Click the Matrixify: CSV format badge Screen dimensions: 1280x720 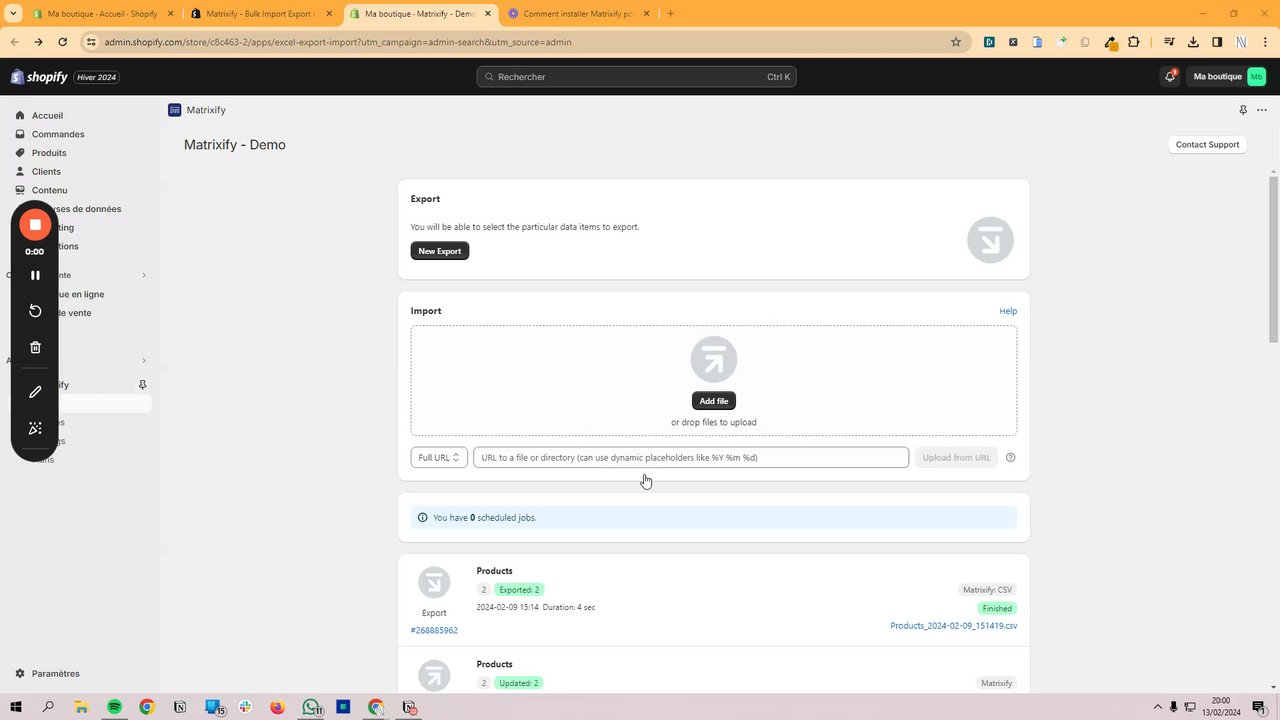coord(987,590)
